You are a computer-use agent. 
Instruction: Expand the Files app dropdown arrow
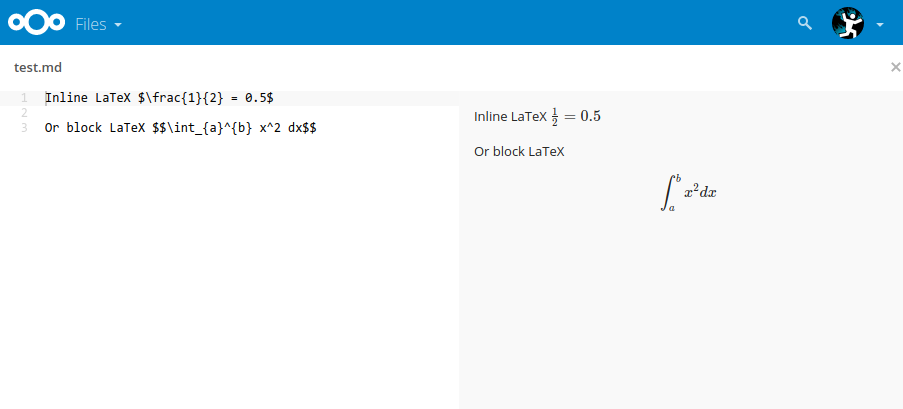click(x=118, y=25)
